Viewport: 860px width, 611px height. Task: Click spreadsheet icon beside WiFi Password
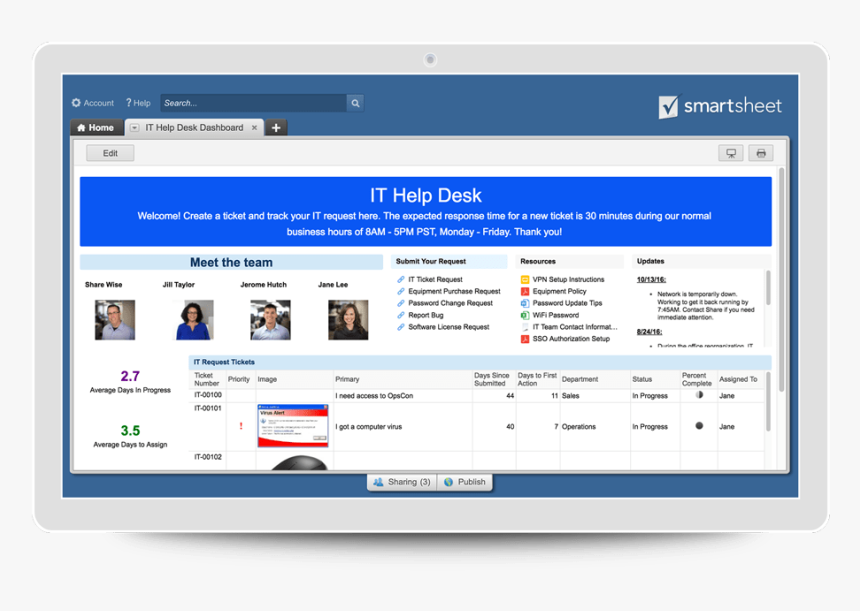tap(525, 315)
